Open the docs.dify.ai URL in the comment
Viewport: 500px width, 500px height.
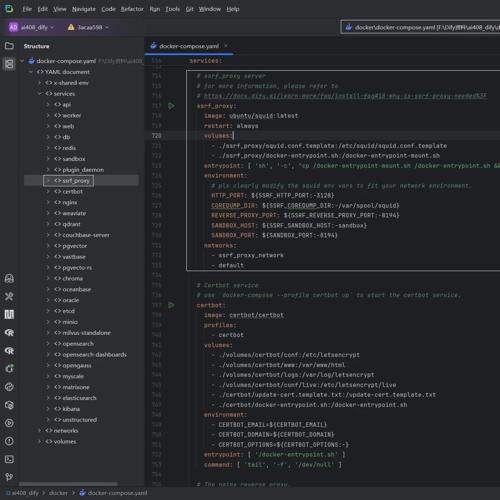click(x=345, y=96)
